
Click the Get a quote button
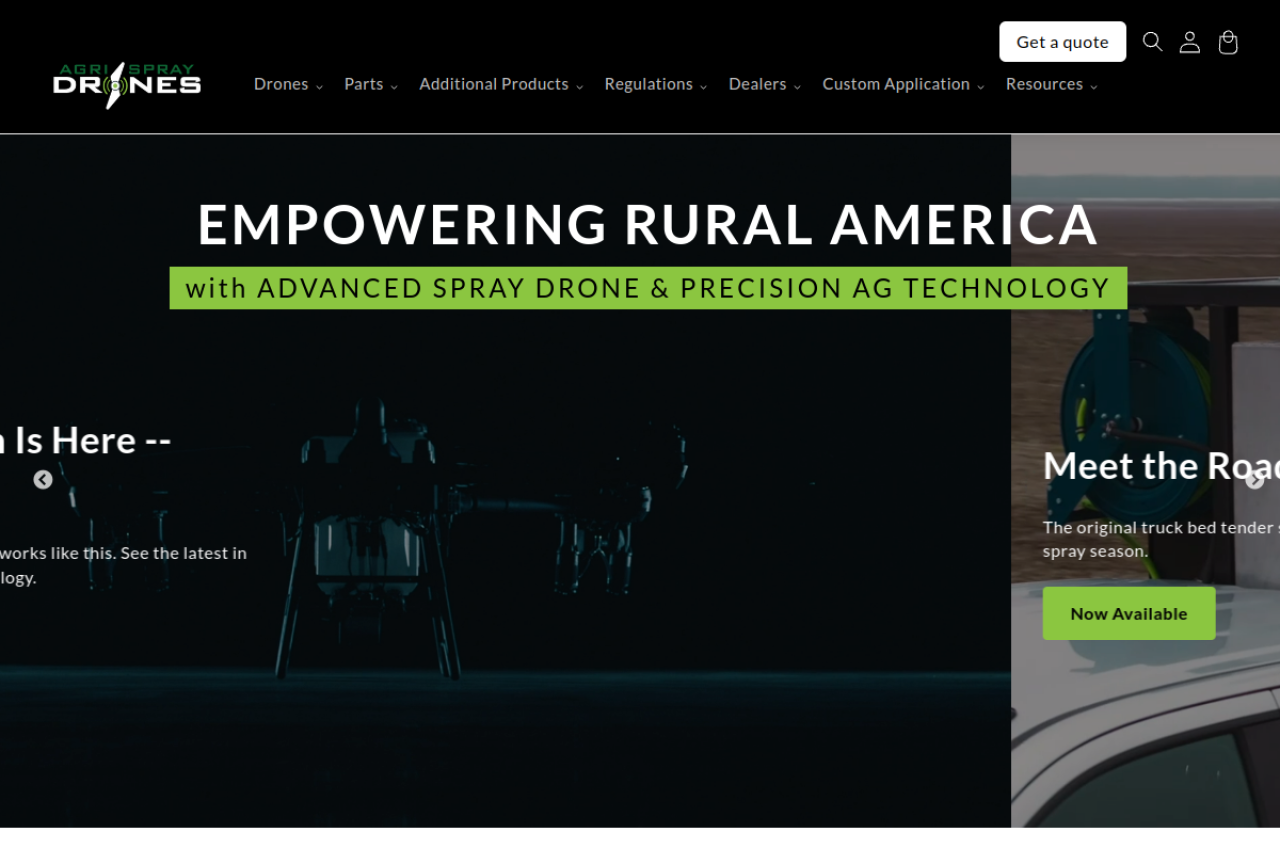pos(1062,42)
